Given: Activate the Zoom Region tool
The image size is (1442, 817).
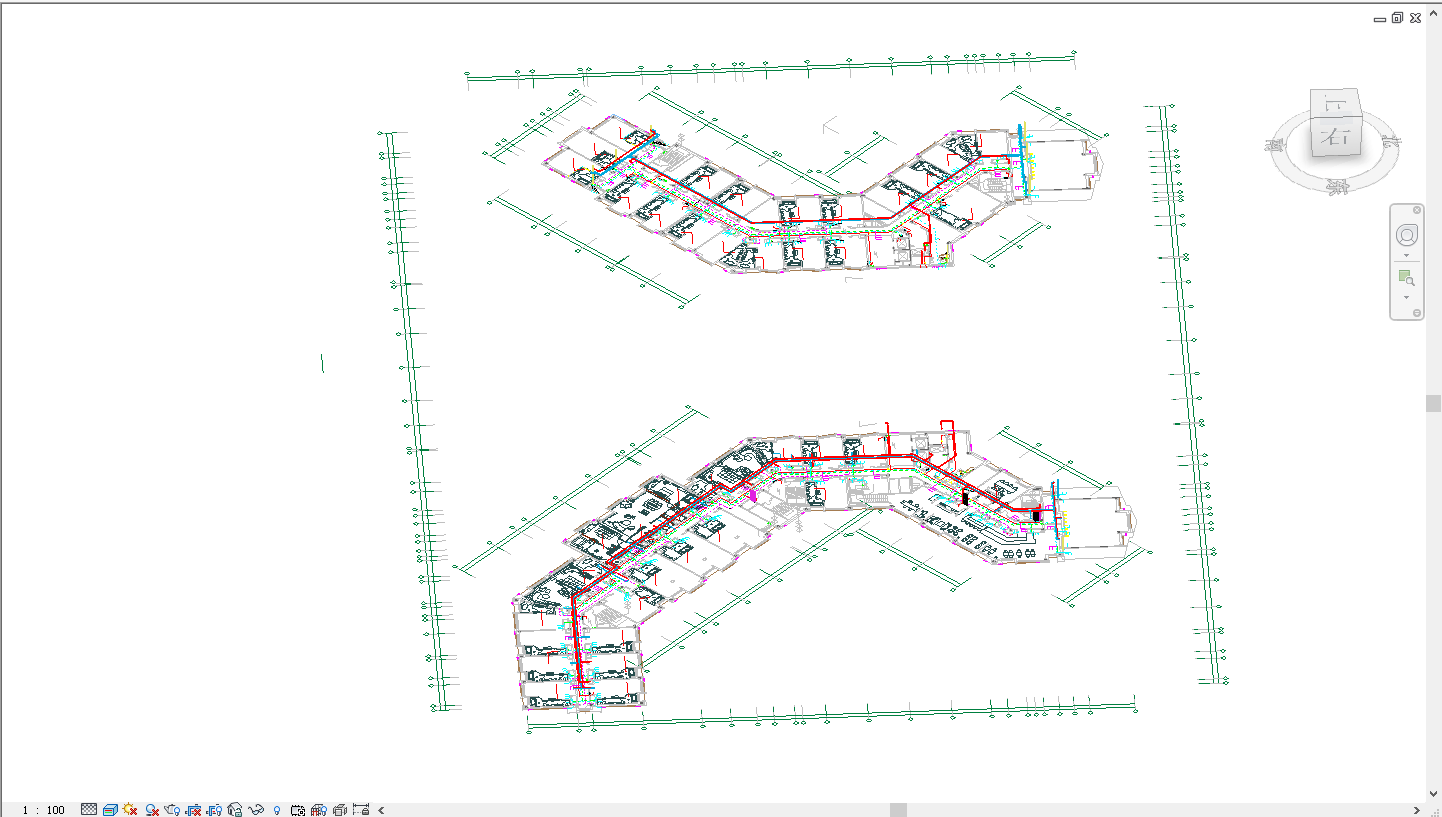Looking at the screenshot, I should [x=1406, y=277].
